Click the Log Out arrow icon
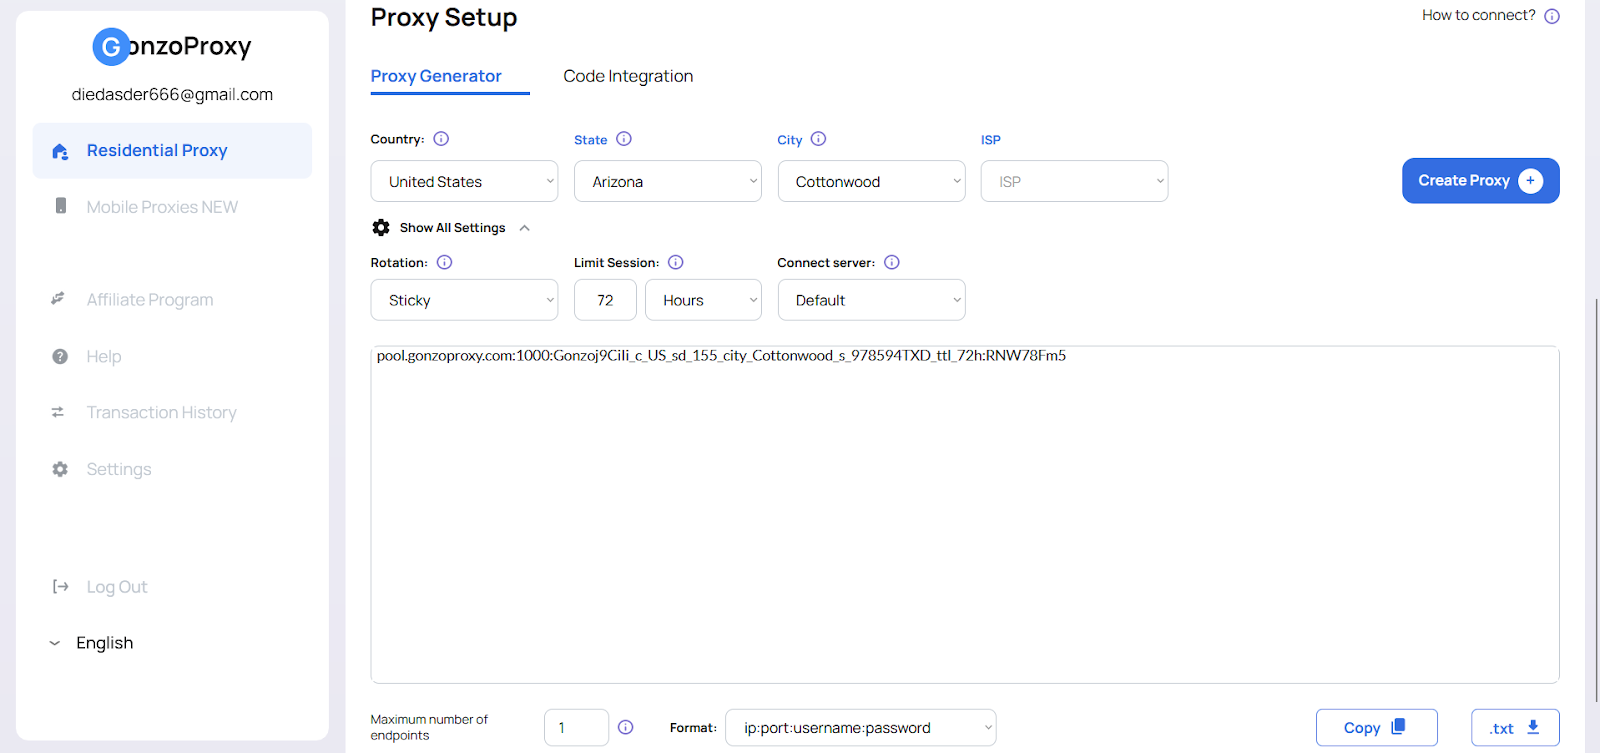The width and height of the screenshot is (1600, 753). (x=60, y=586)
